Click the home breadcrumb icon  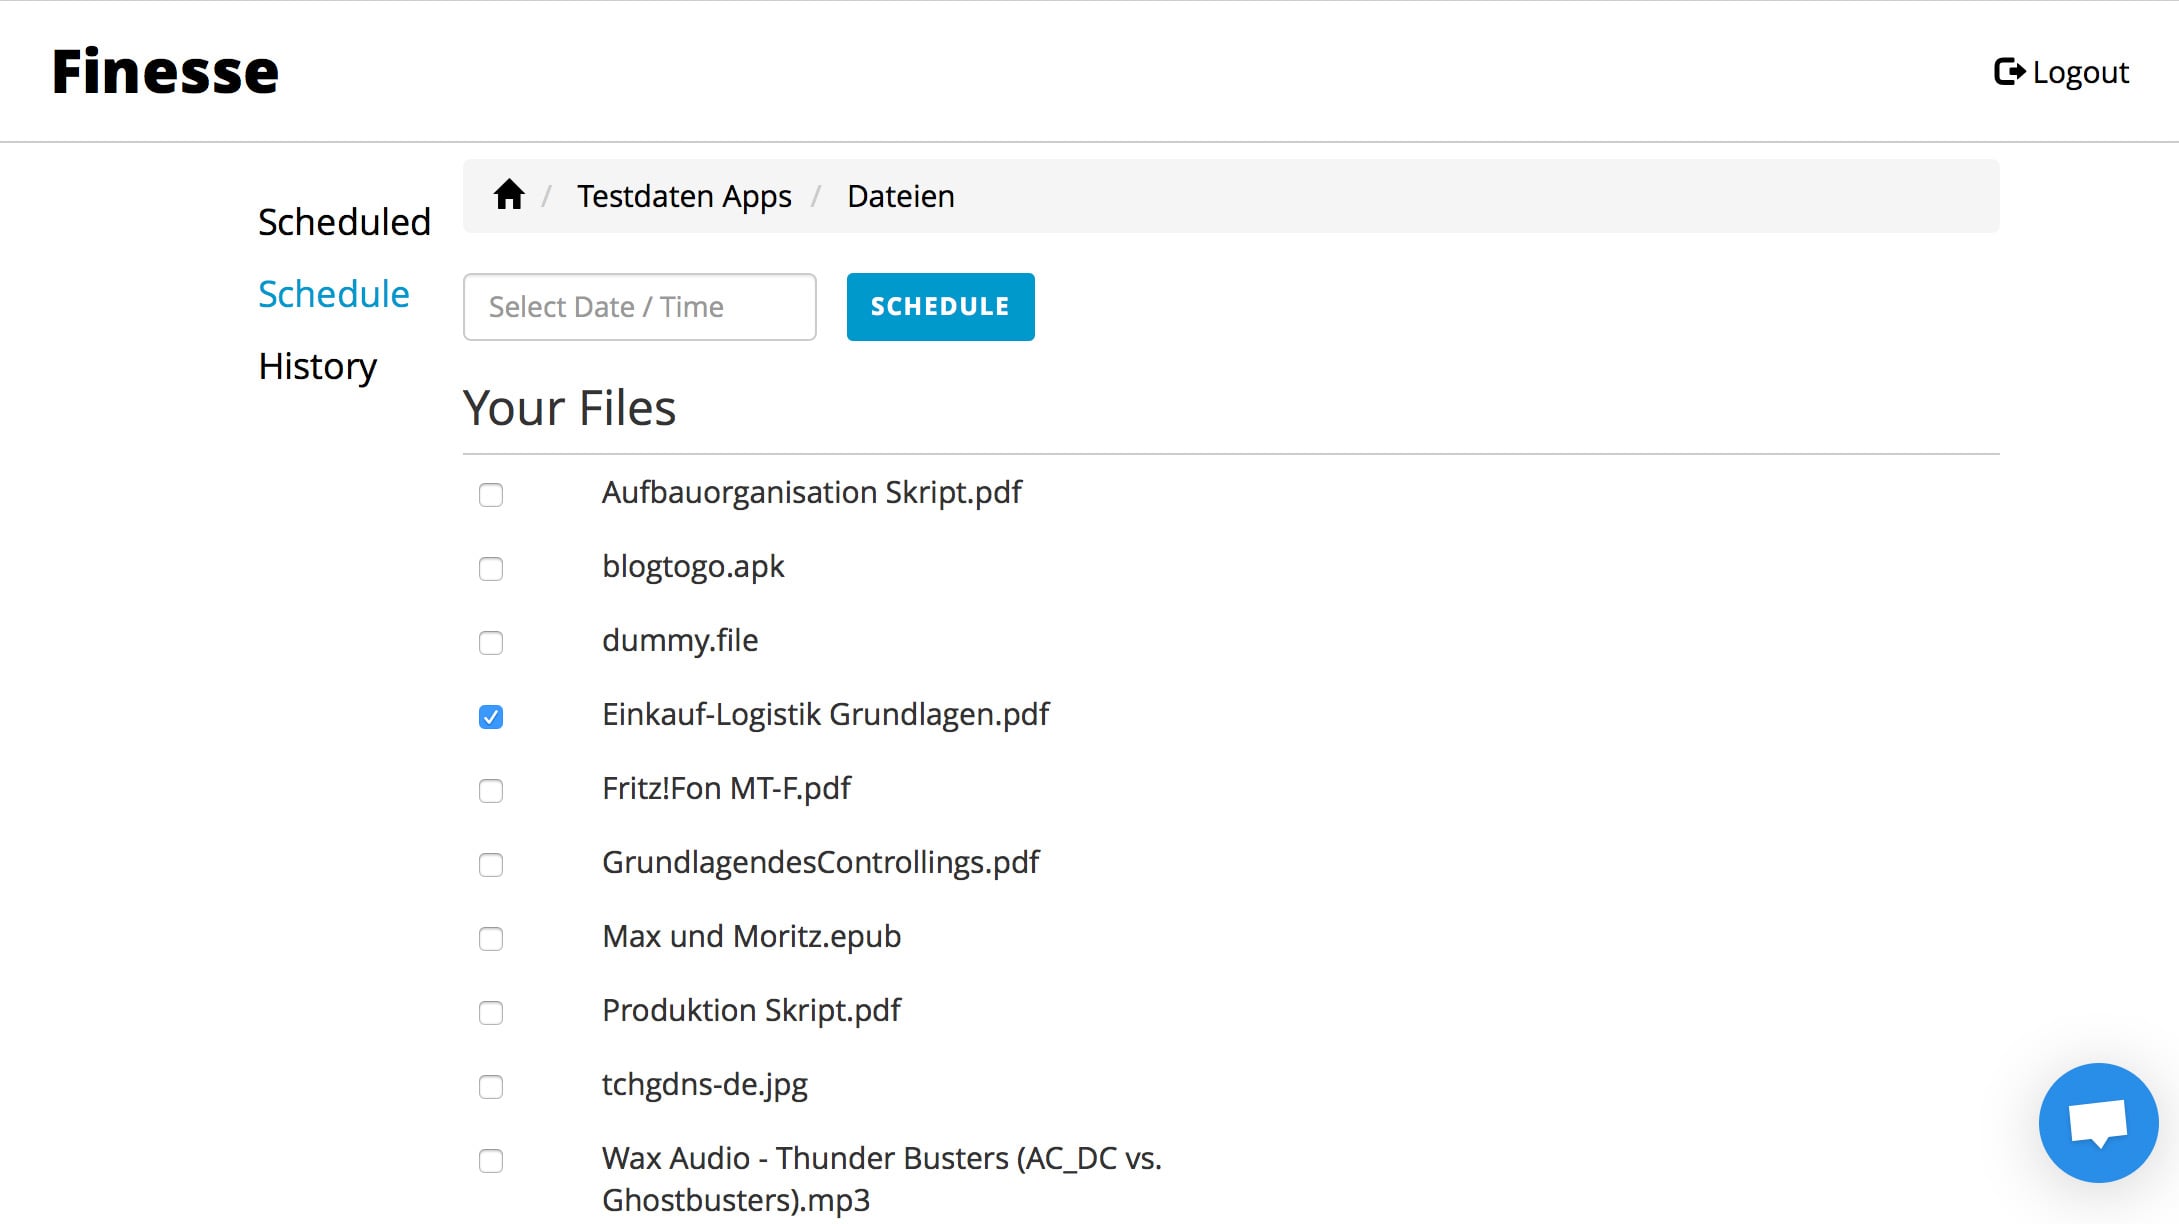pos(509,195)
